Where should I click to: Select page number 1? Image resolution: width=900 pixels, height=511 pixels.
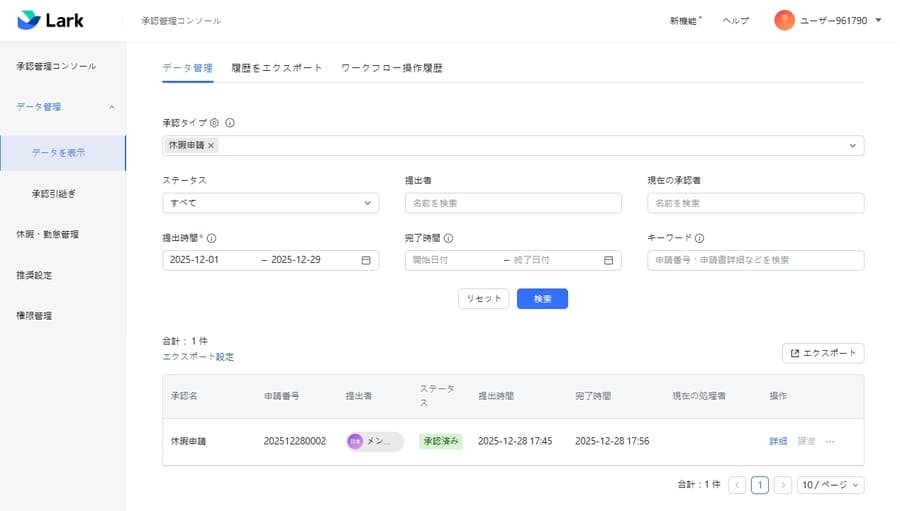759,485
